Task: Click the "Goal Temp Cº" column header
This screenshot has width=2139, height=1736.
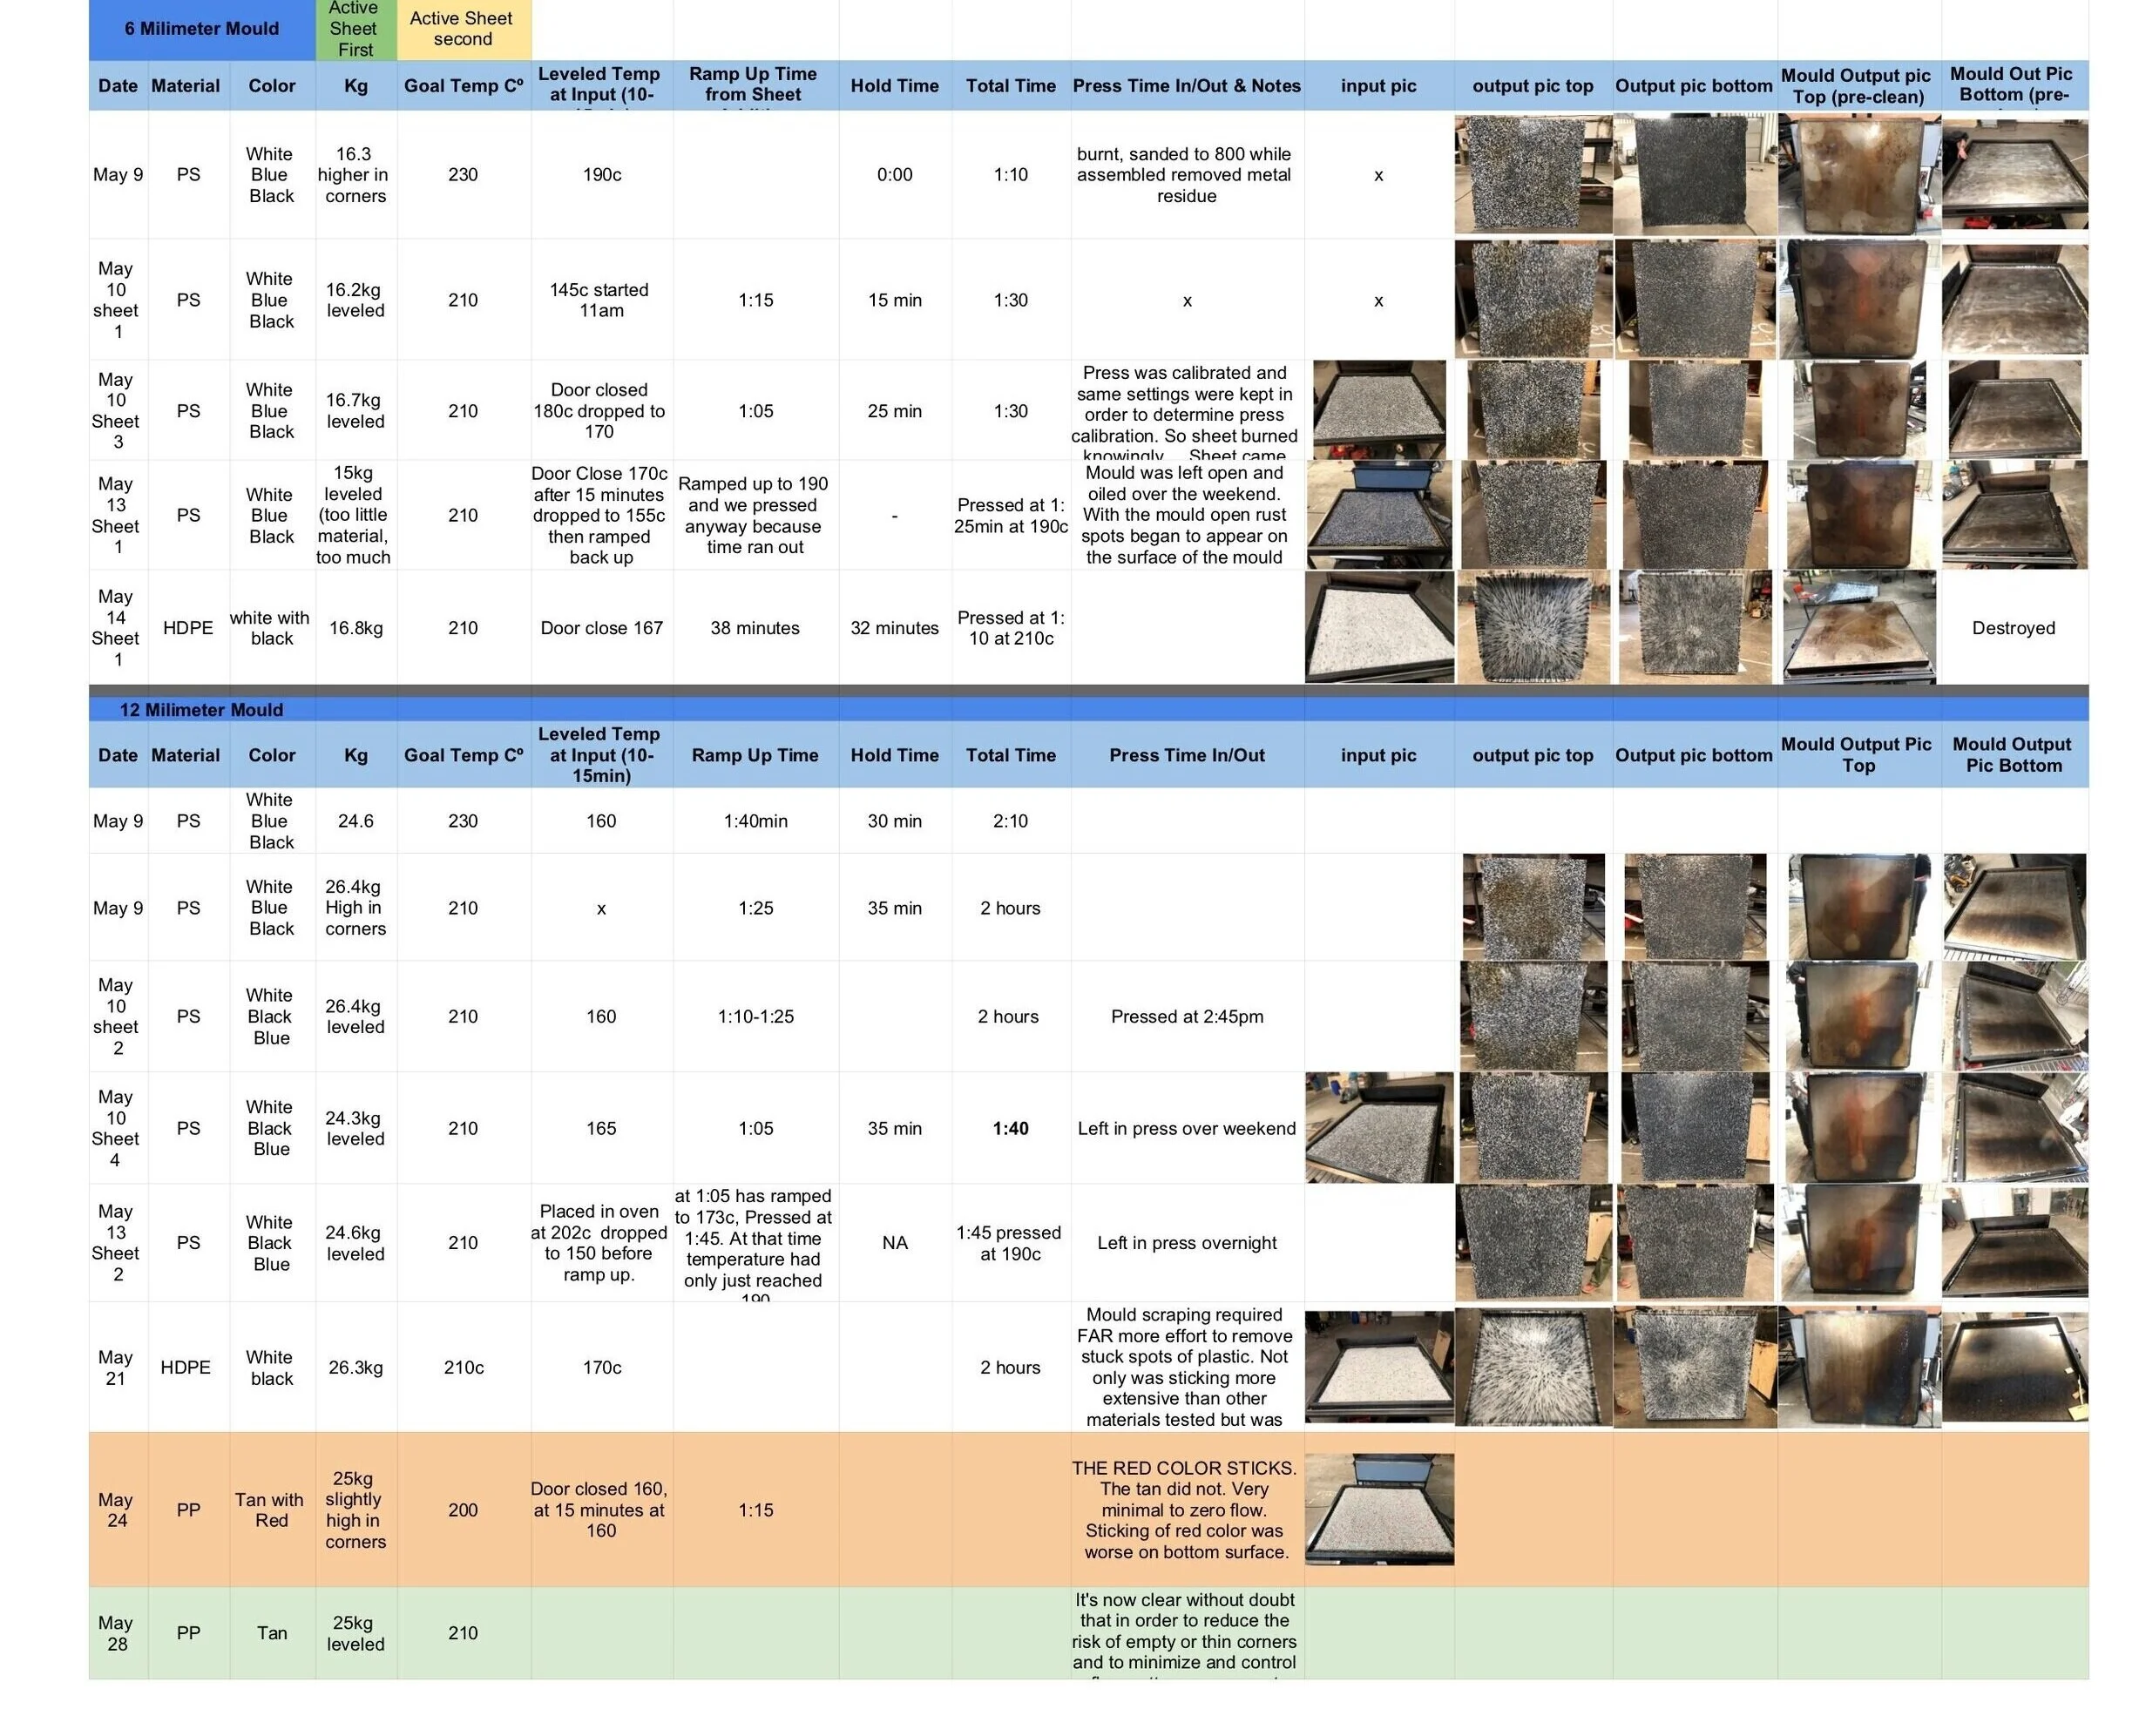Action: point(462,86)
